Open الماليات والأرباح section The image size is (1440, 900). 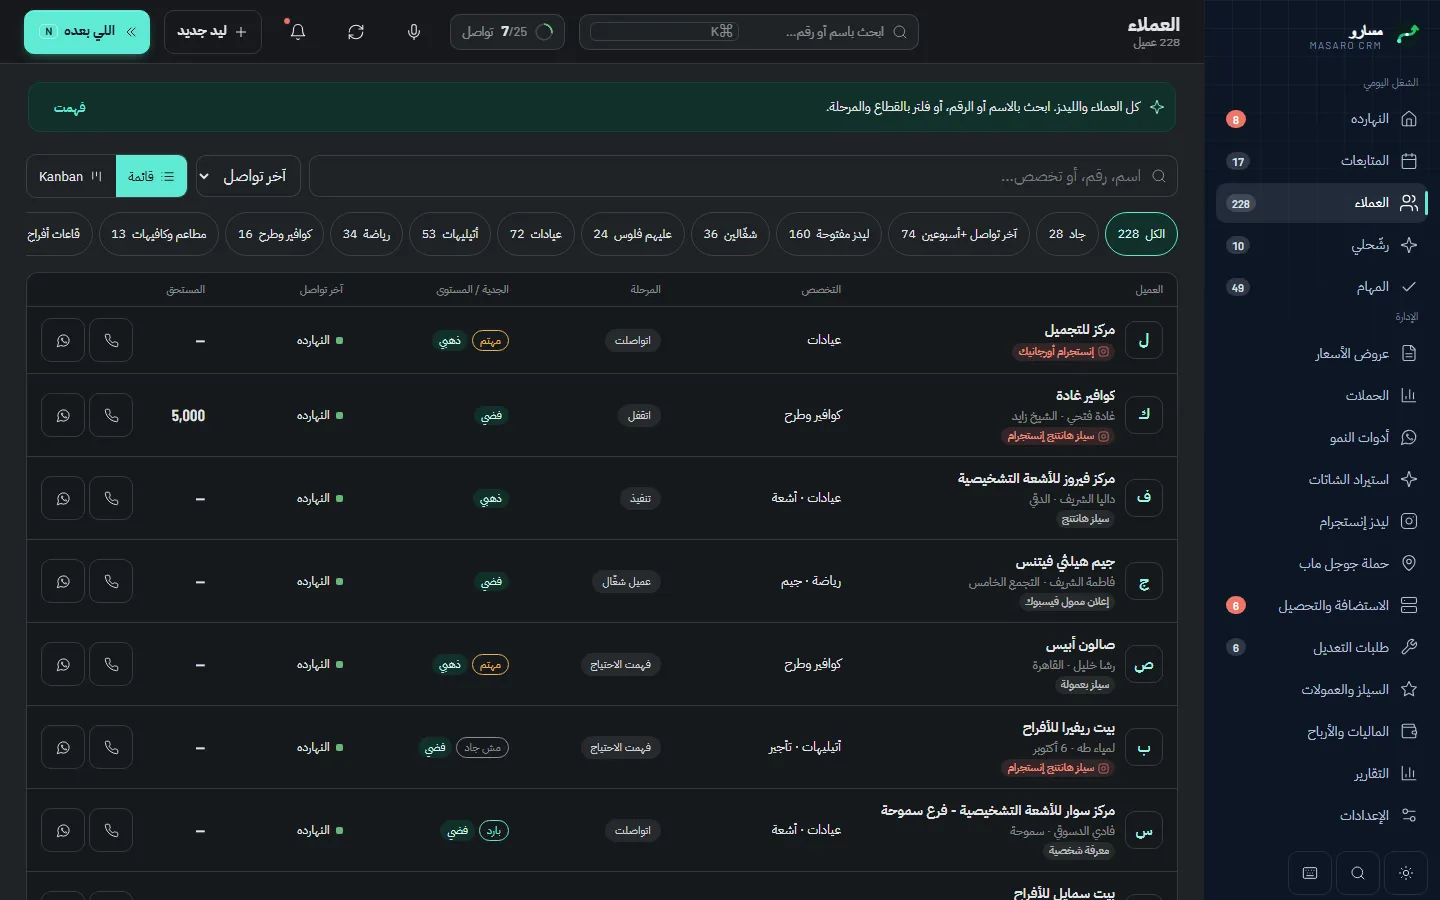tap(1322, 731)
